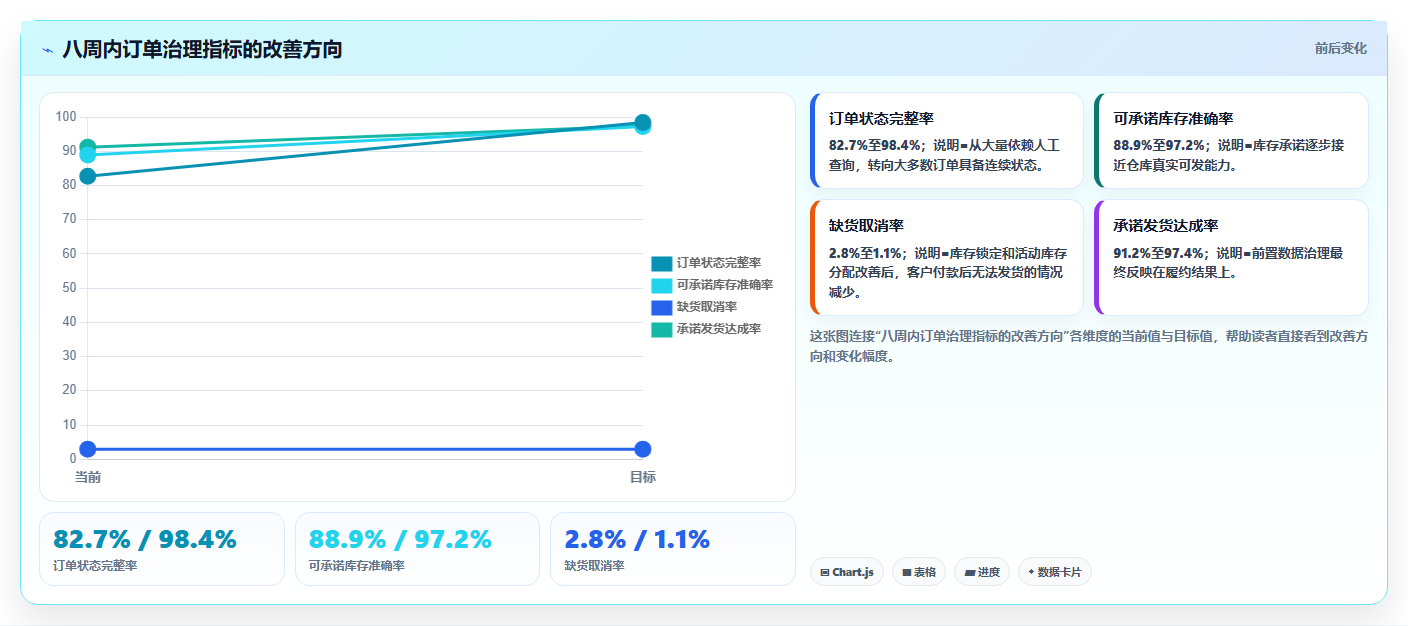
Task: Click the 2.8% / 1.1% stat value
Action: click(x=637, y=540)
